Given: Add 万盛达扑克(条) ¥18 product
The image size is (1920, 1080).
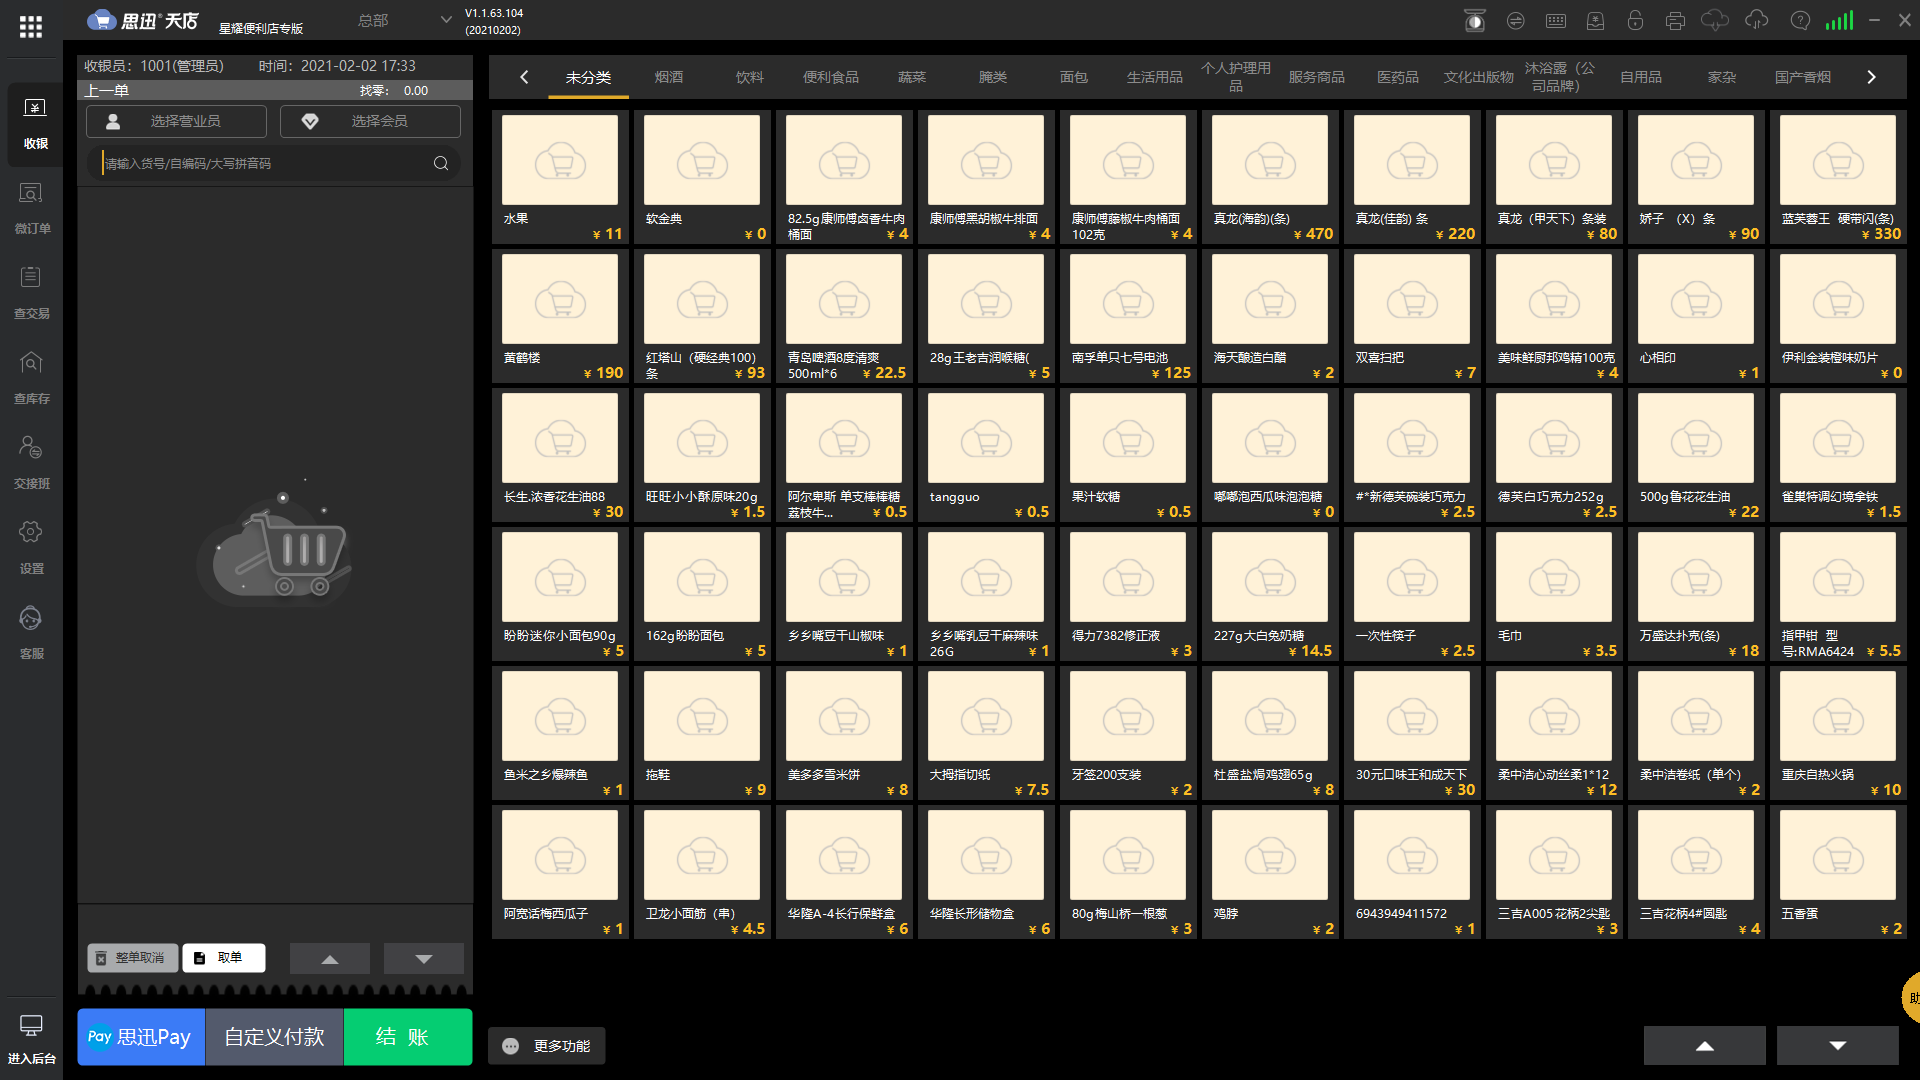Looking at the screenshot, I should [1696, 594].
